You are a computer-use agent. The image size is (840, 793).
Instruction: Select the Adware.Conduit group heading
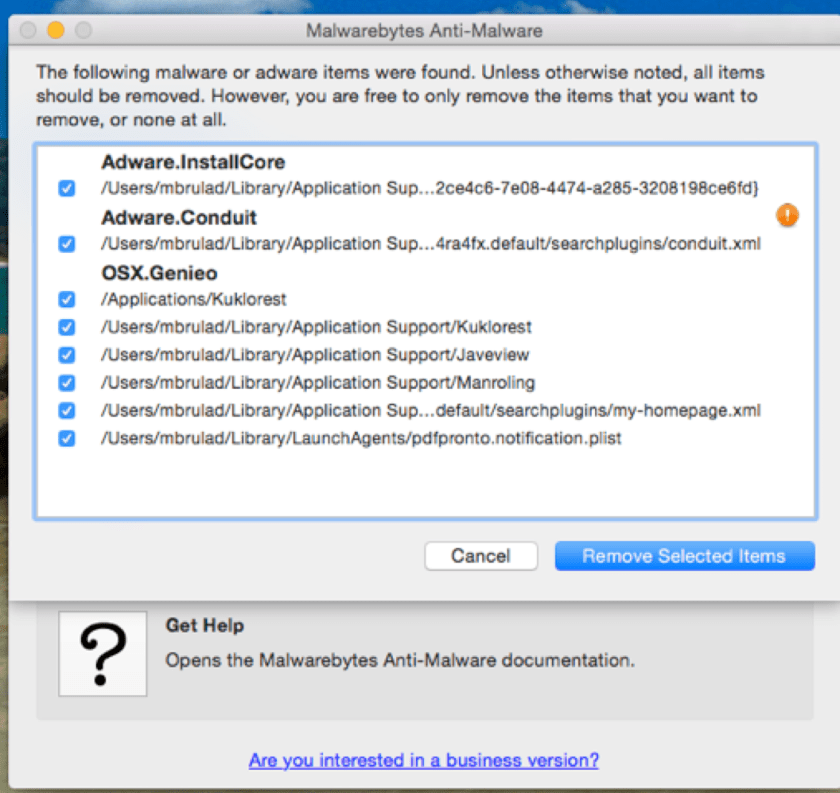tap(179, 218)
